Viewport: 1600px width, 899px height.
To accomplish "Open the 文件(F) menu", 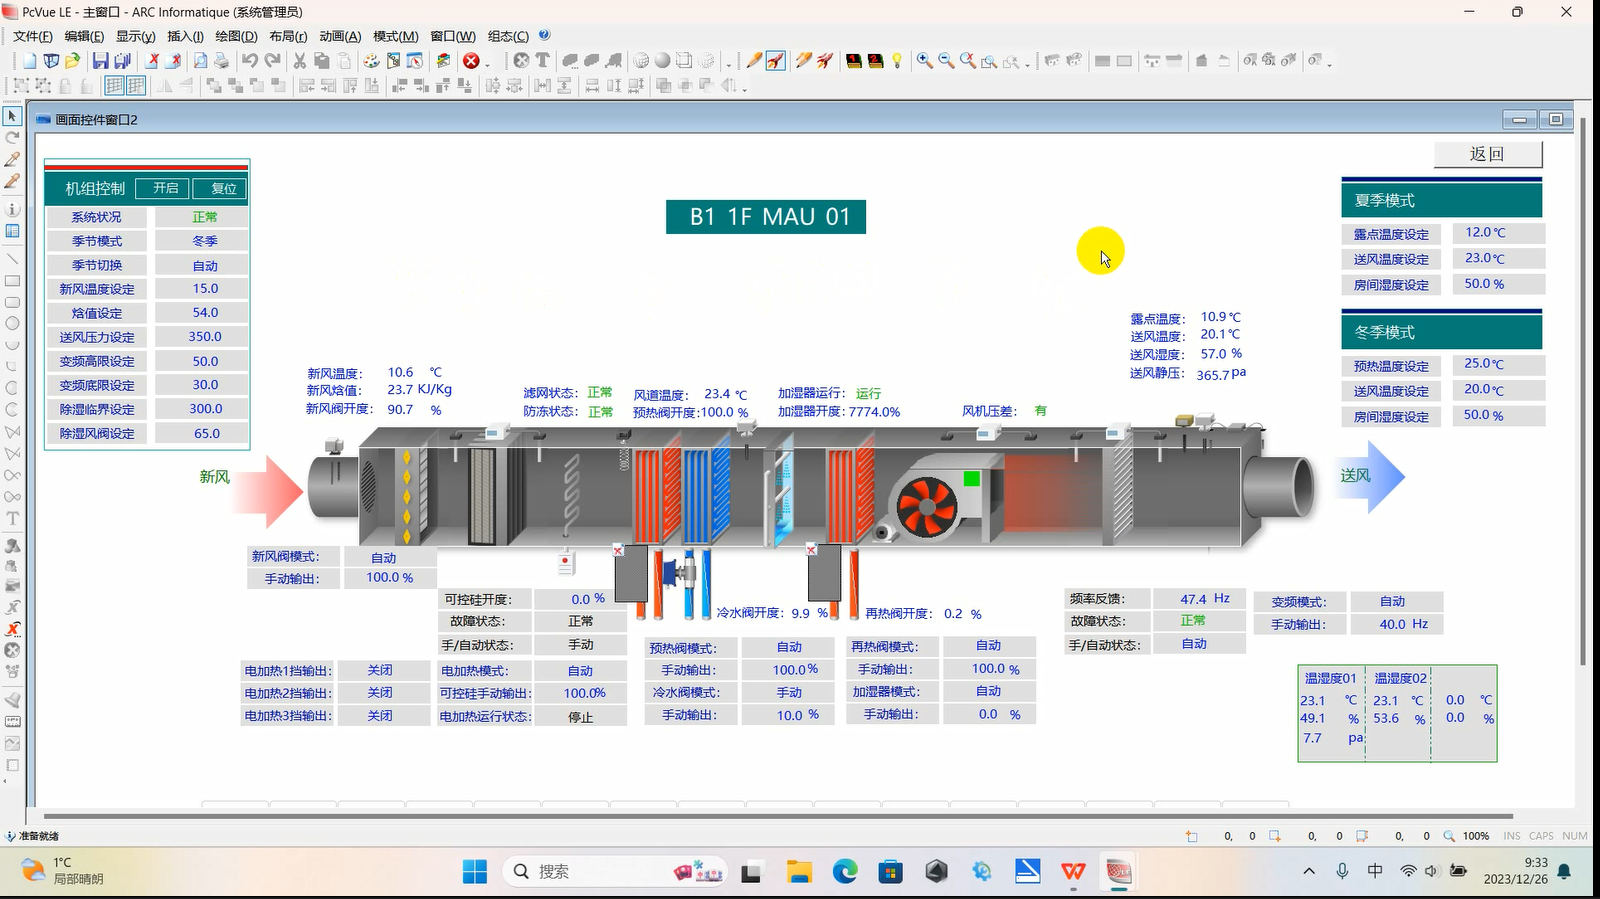I will pyautogui.click(x=32, y=36).
